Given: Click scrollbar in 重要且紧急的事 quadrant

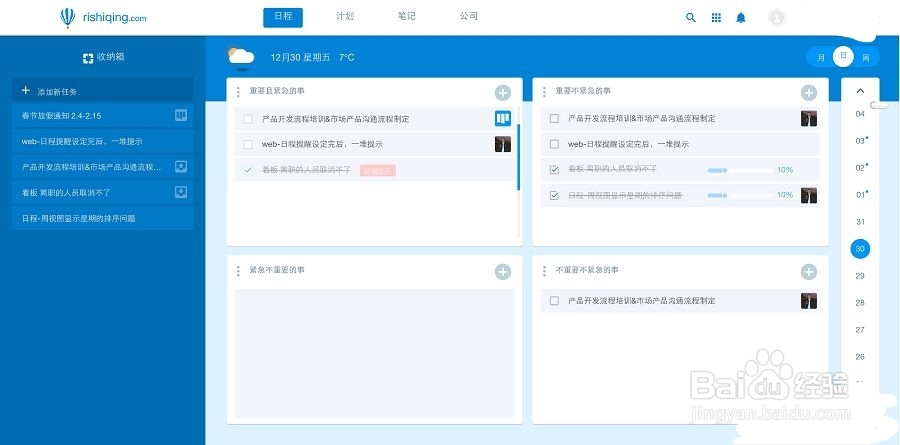Looking at the screenshot, I should (519, 158).
